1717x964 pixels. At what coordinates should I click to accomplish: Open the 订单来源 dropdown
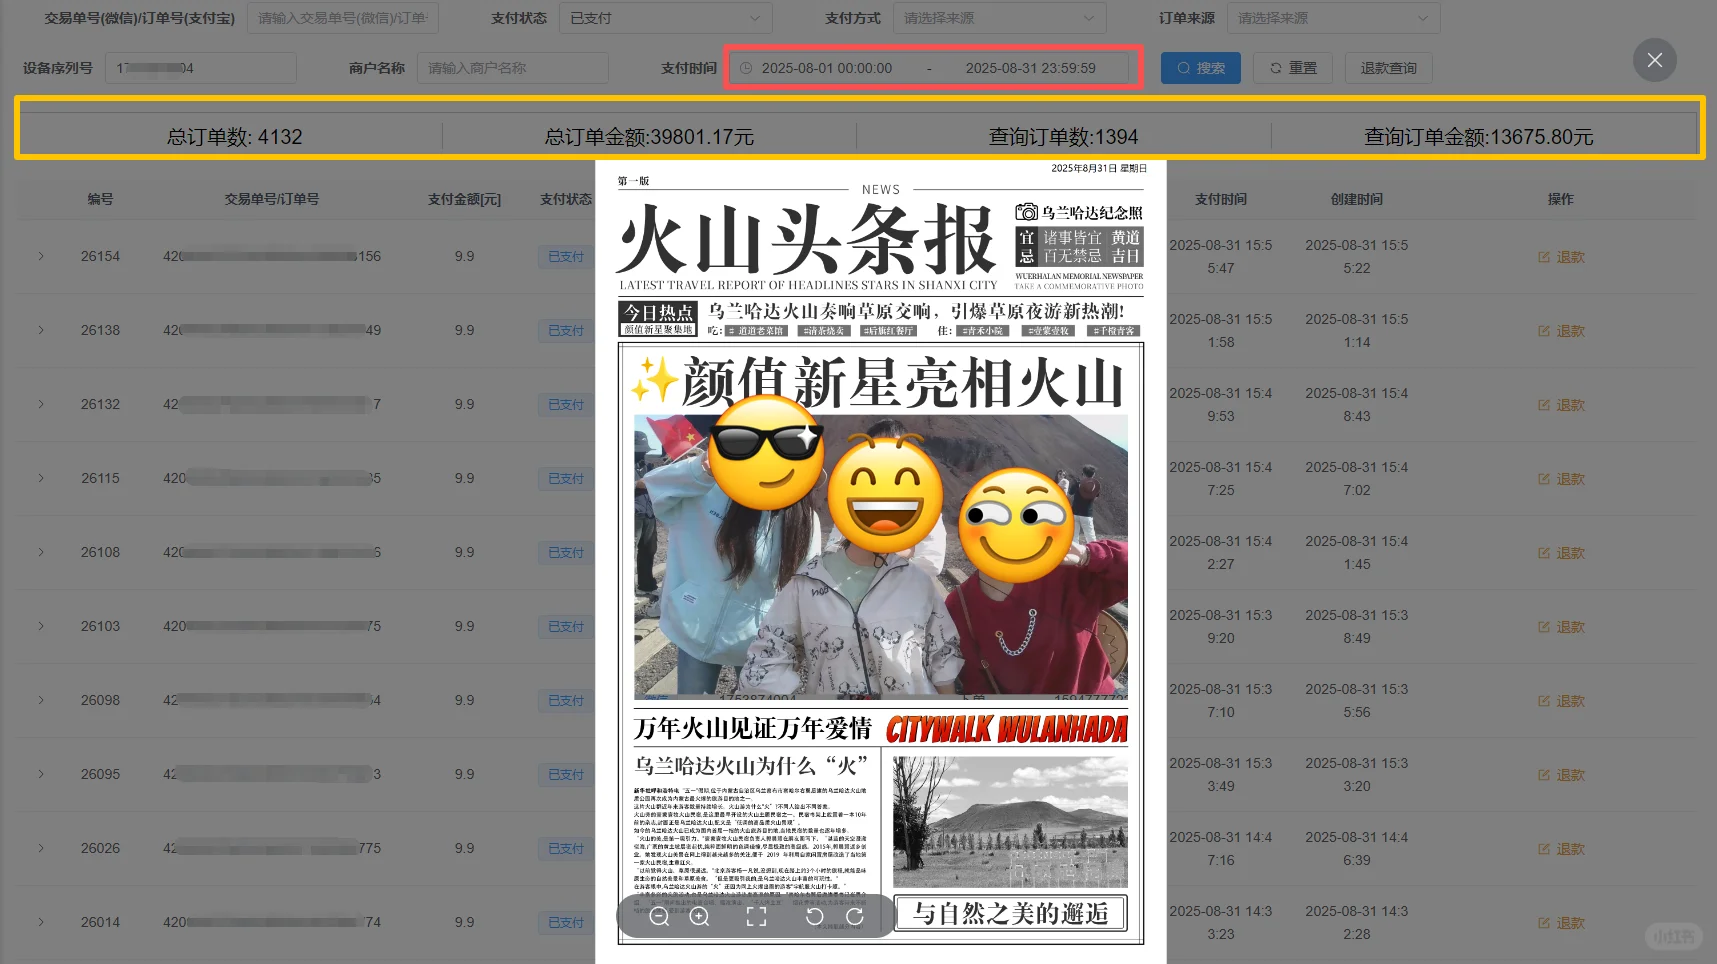point(1333,17)
